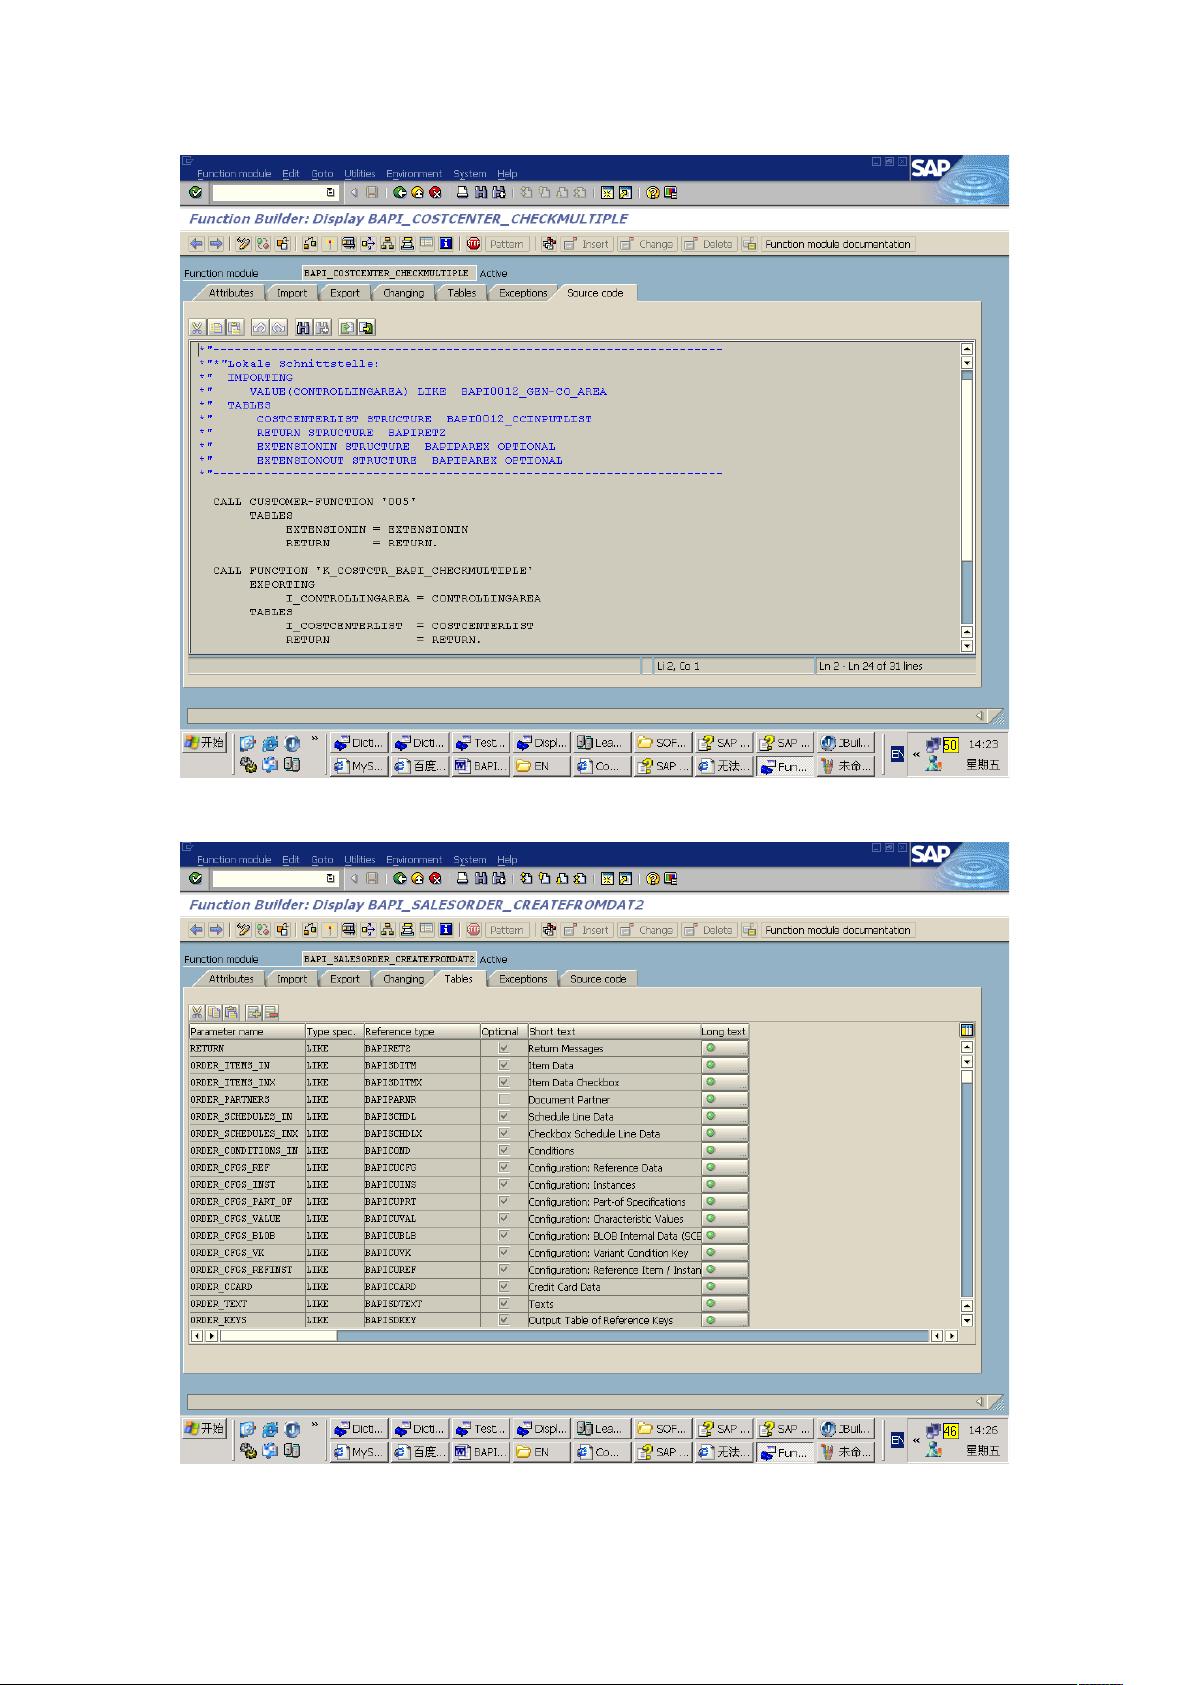Open Long text button for ORDER_PARTNERS row
1192x1685 pixels.
725,1099
